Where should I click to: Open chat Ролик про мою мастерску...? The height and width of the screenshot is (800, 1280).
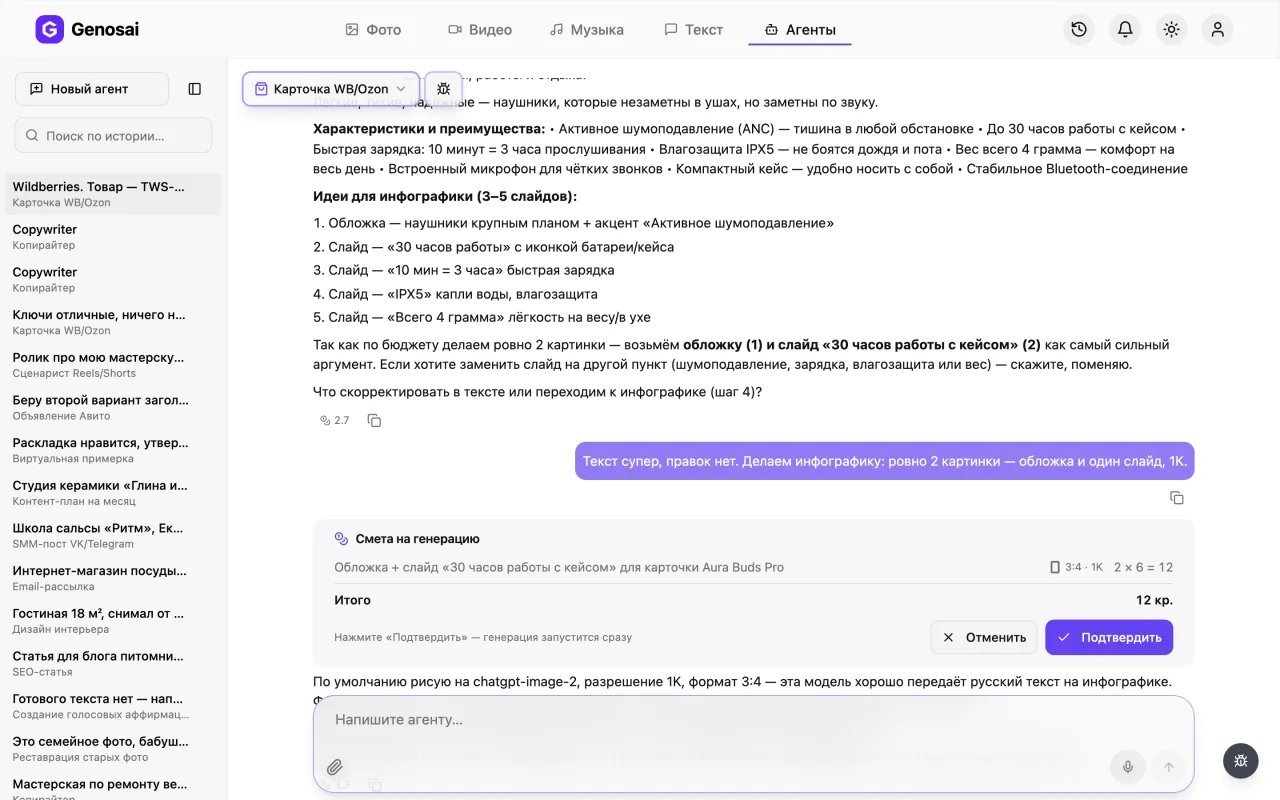[113, 365]
